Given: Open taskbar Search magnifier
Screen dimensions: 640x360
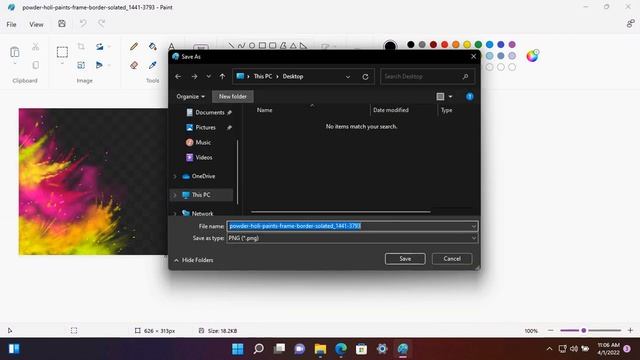Looking at the screenshot, I should coord(258,349).
